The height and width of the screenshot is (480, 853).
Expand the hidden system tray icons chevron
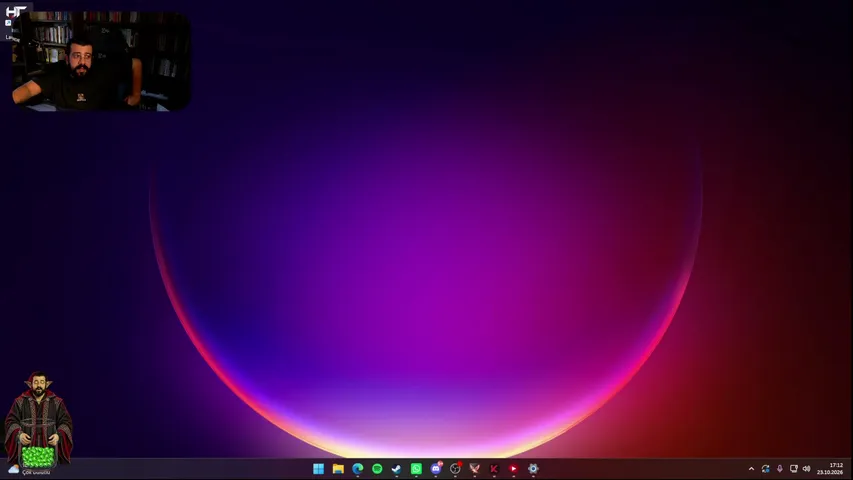pos(751,469)
